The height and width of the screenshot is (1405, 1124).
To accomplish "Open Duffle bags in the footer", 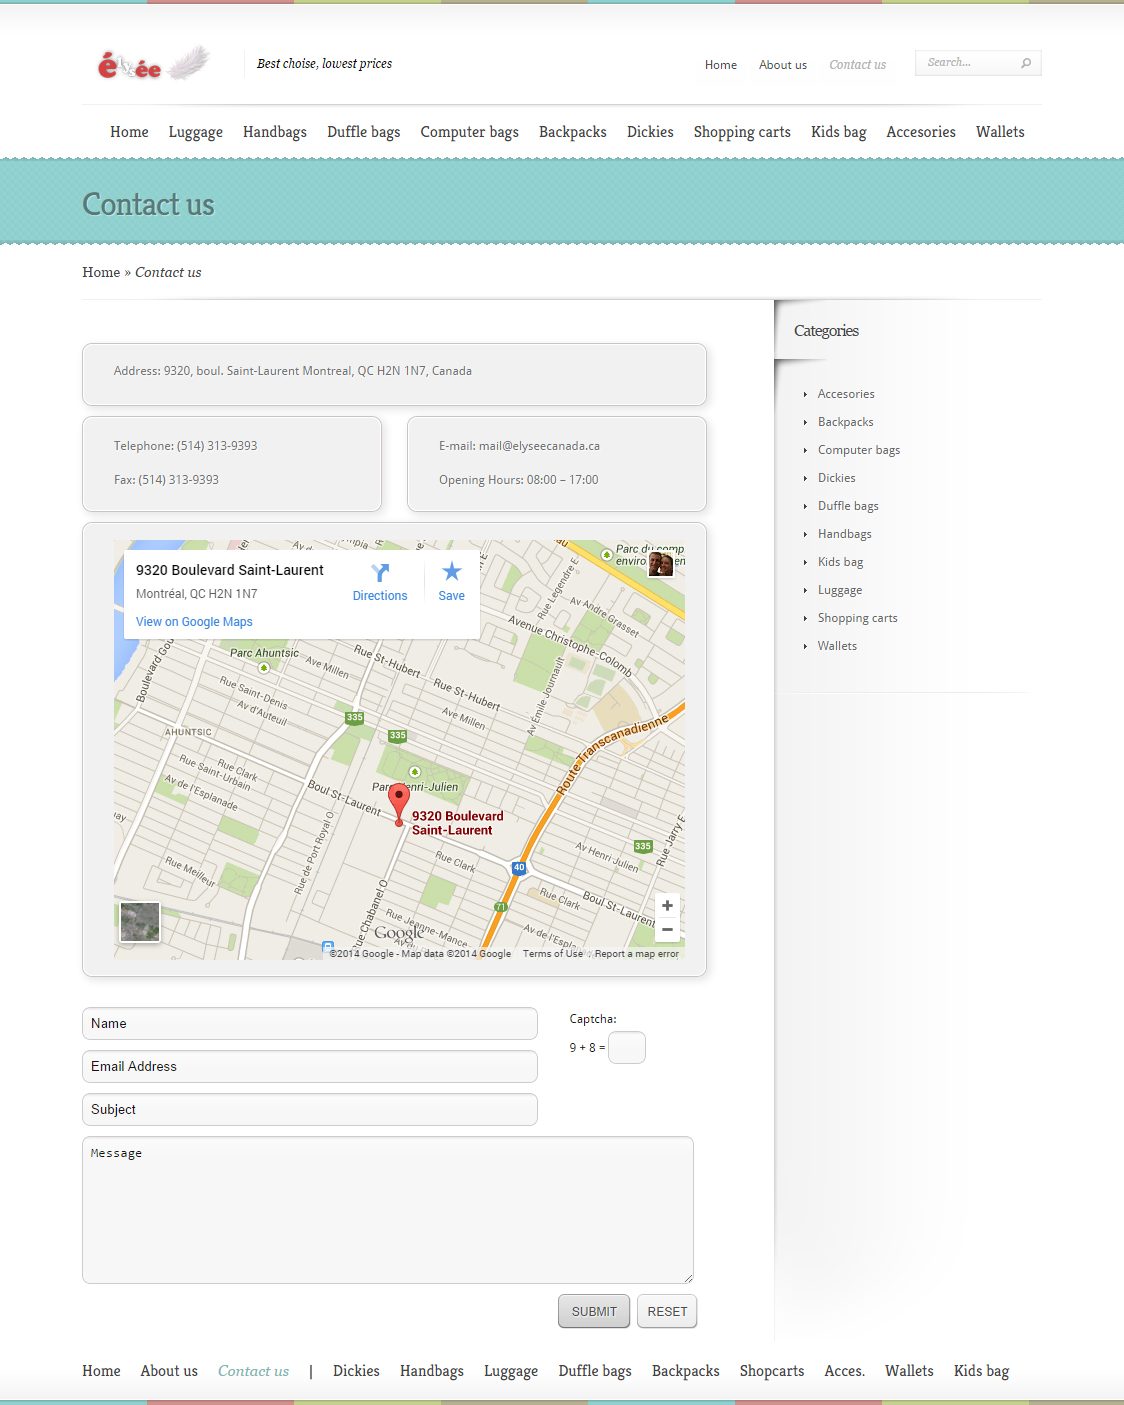I will point(595,1371).
